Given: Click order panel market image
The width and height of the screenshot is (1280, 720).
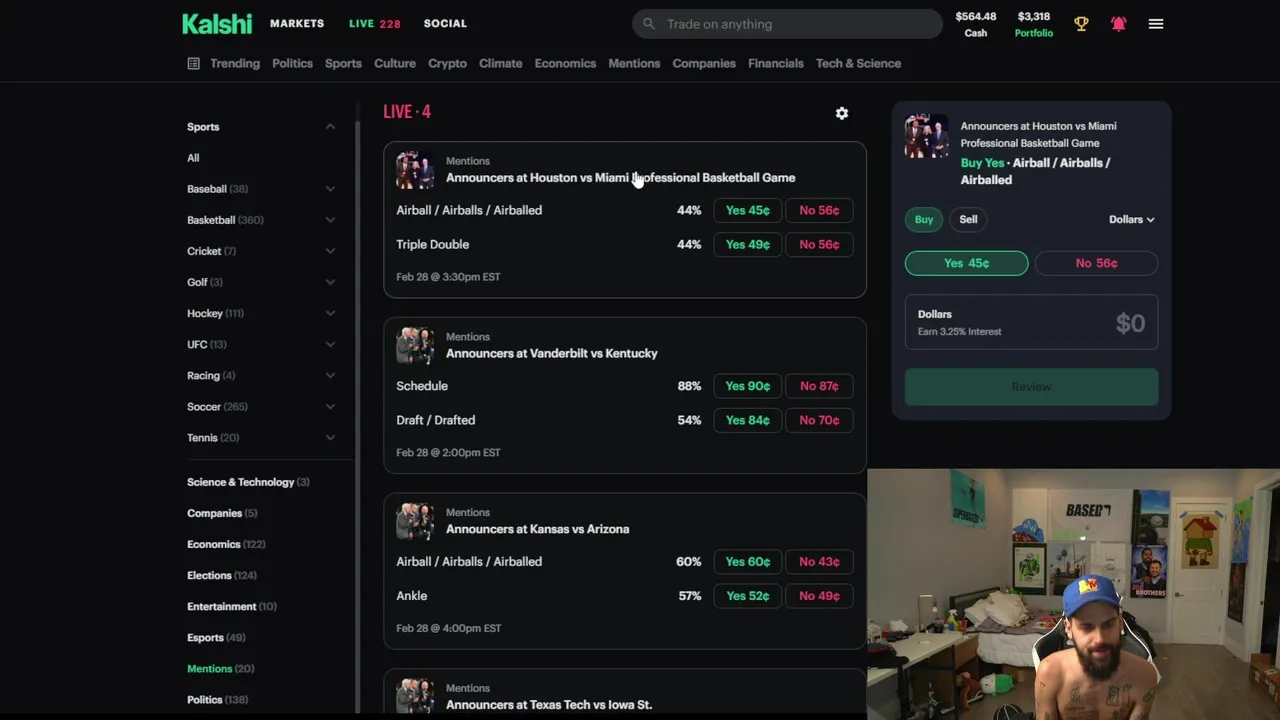Looking at the screenshot, I should coord(927,136).
